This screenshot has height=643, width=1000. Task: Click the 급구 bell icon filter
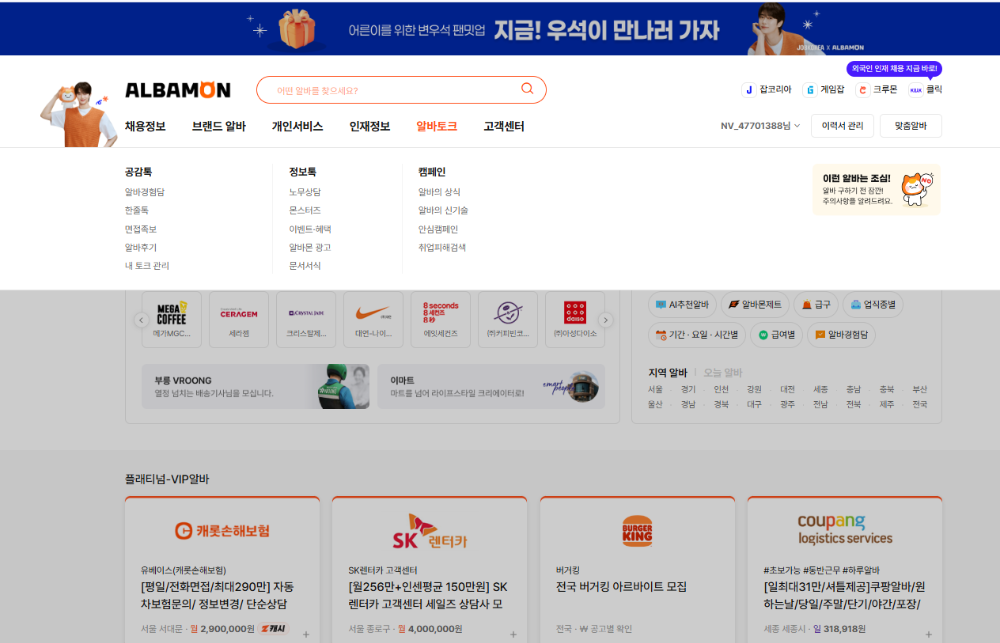(805, 305)
